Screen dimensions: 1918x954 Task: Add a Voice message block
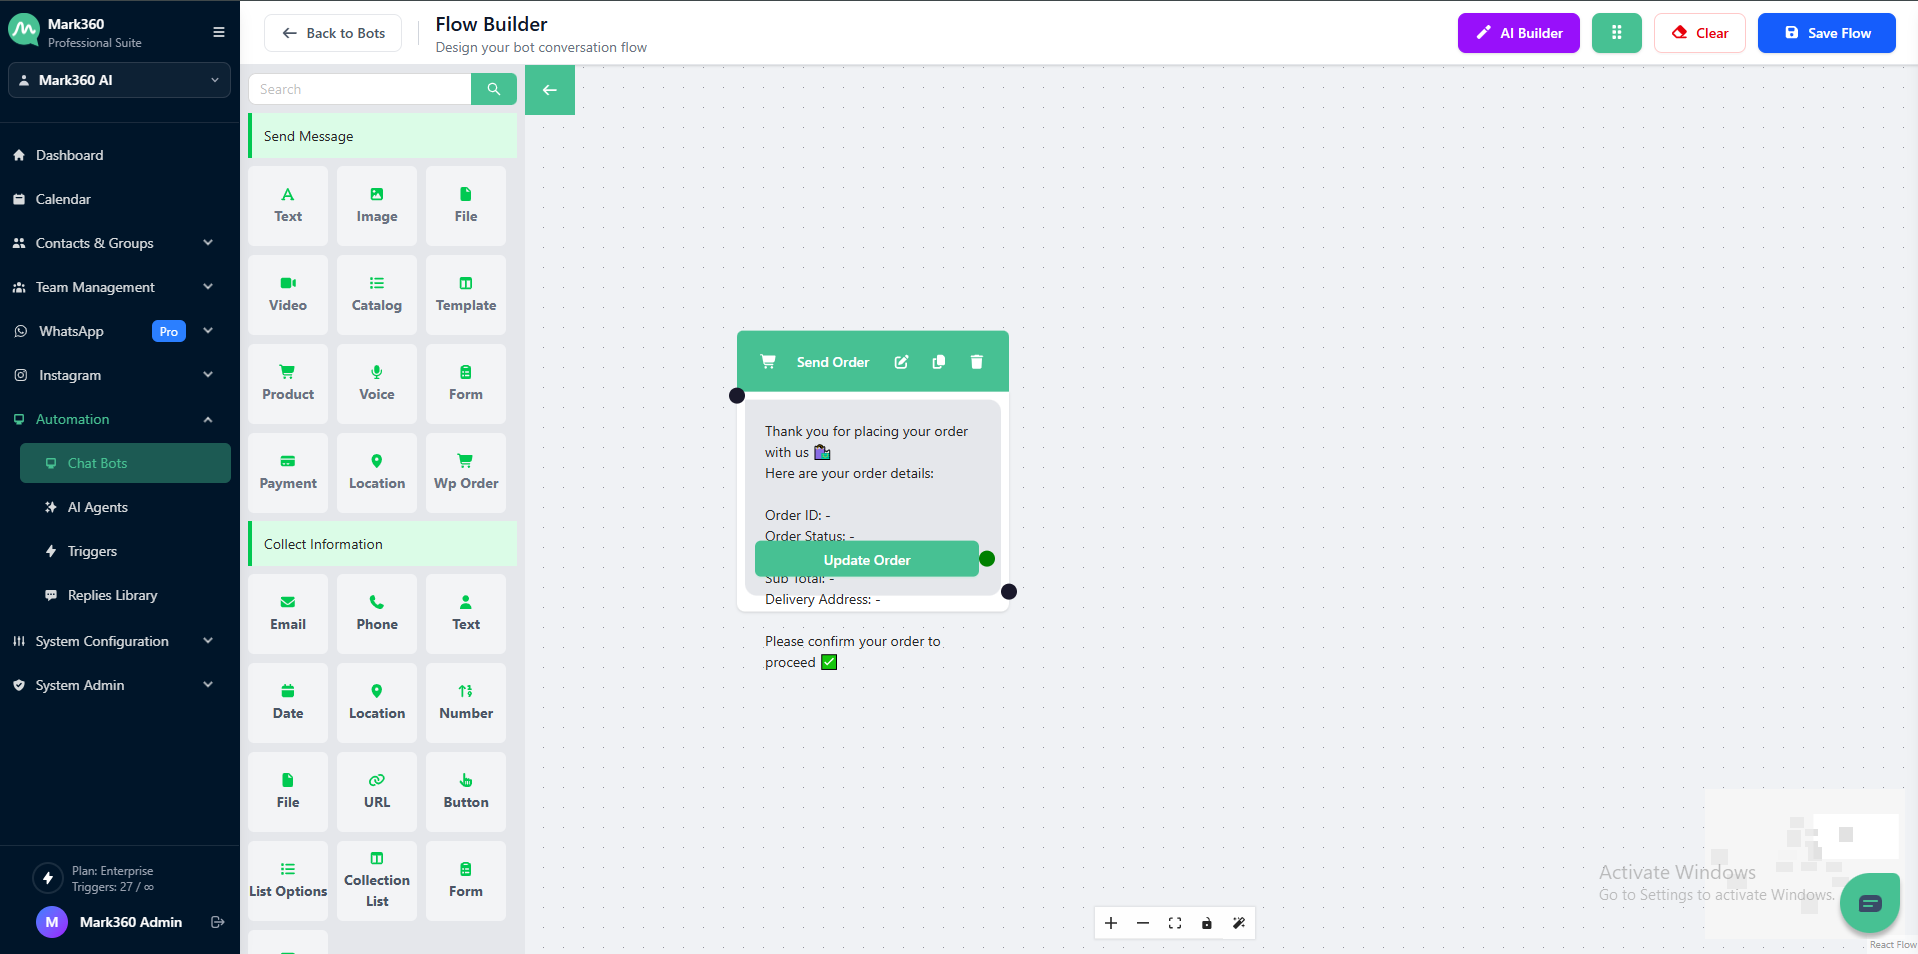click(377, 383)
